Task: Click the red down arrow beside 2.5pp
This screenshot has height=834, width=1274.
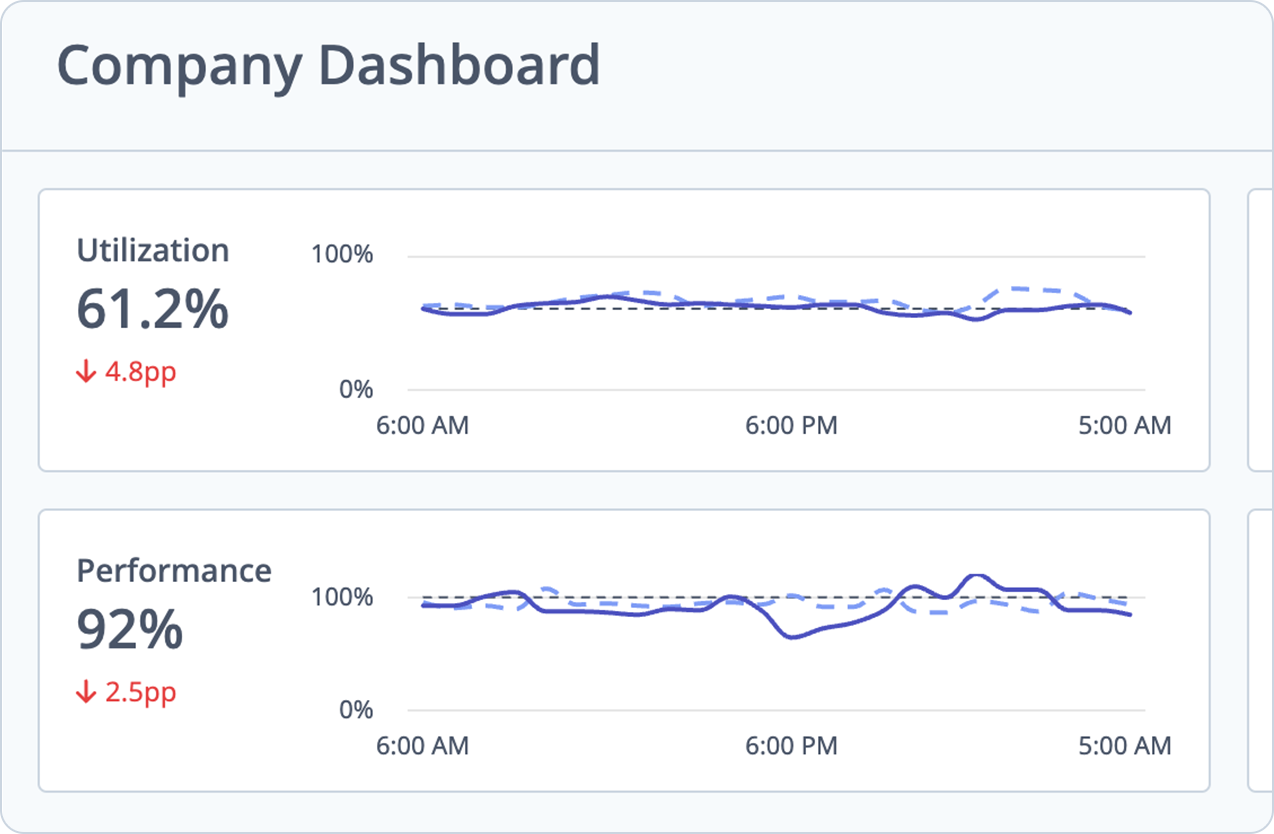Action: [x=86, y=691]
